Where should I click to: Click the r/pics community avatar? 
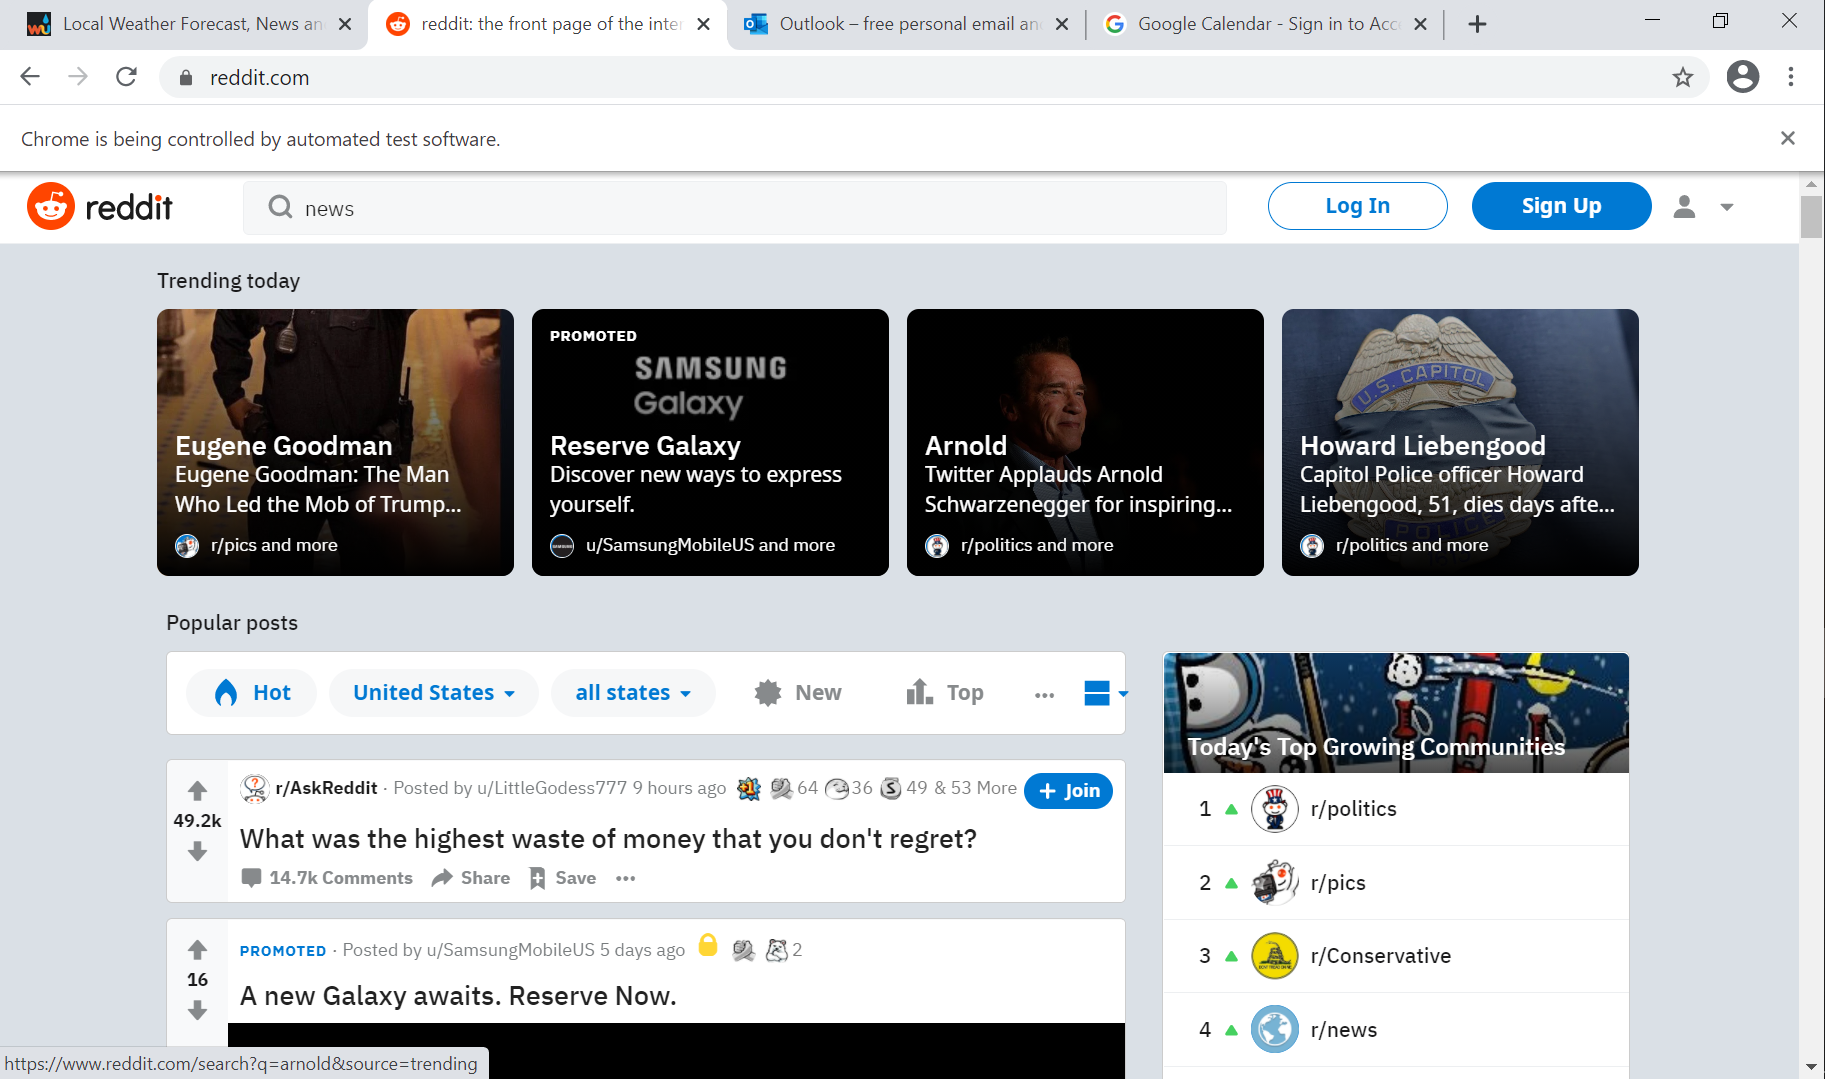1275,883
